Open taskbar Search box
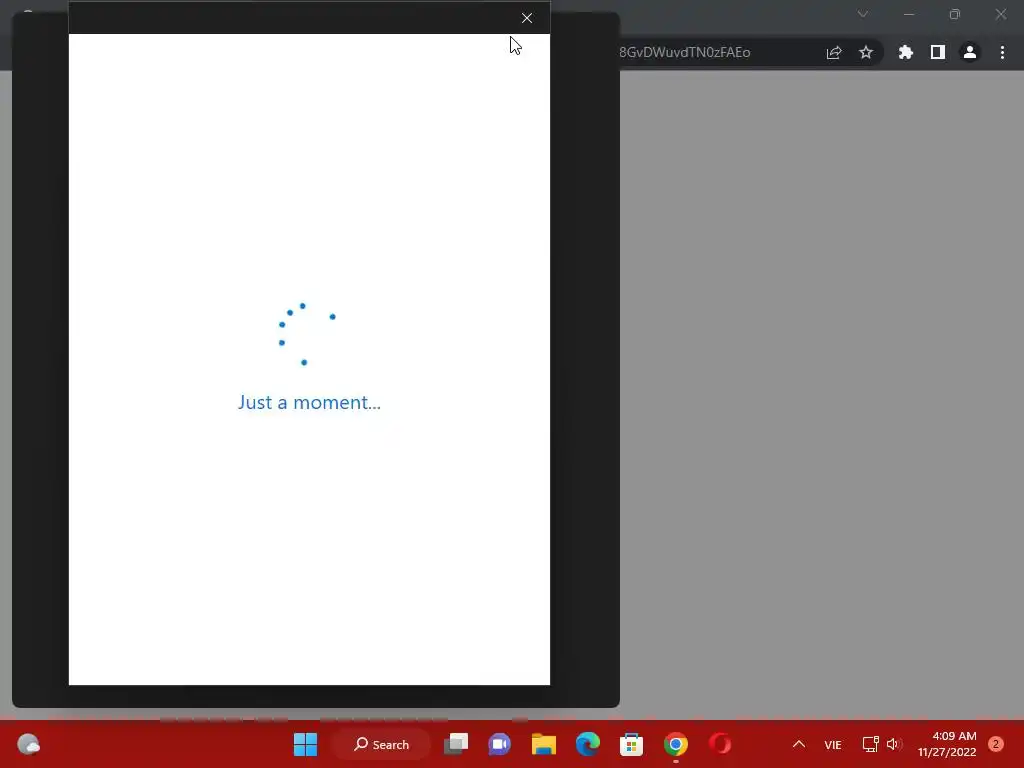 (381, 744)
